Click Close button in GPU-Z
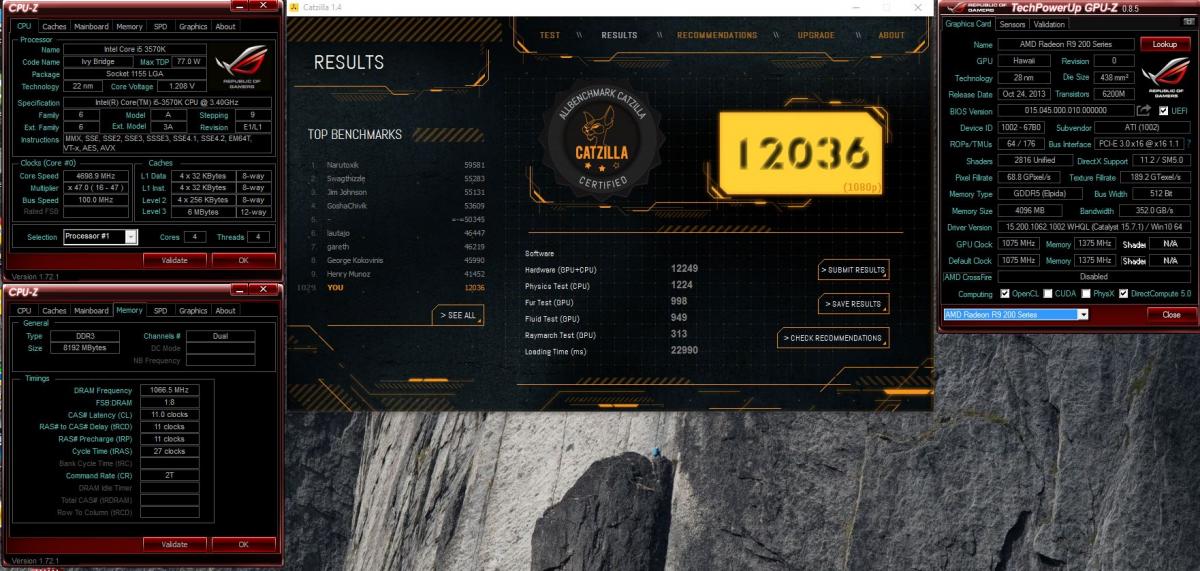The width and height of the screenshot is (1200, 571). [x=1171, y=314]
